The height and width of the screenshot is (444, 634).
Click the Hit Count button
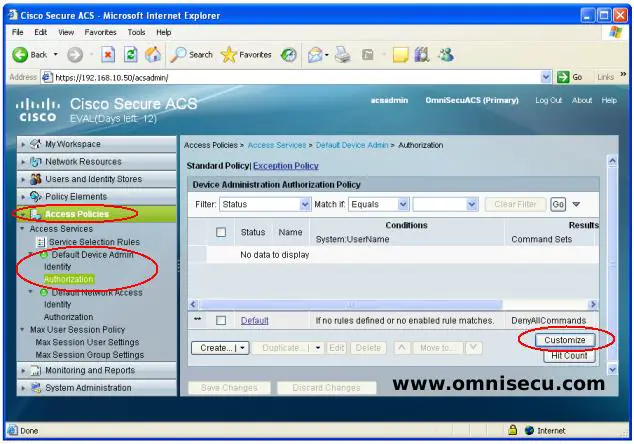[x=569, y=355]
